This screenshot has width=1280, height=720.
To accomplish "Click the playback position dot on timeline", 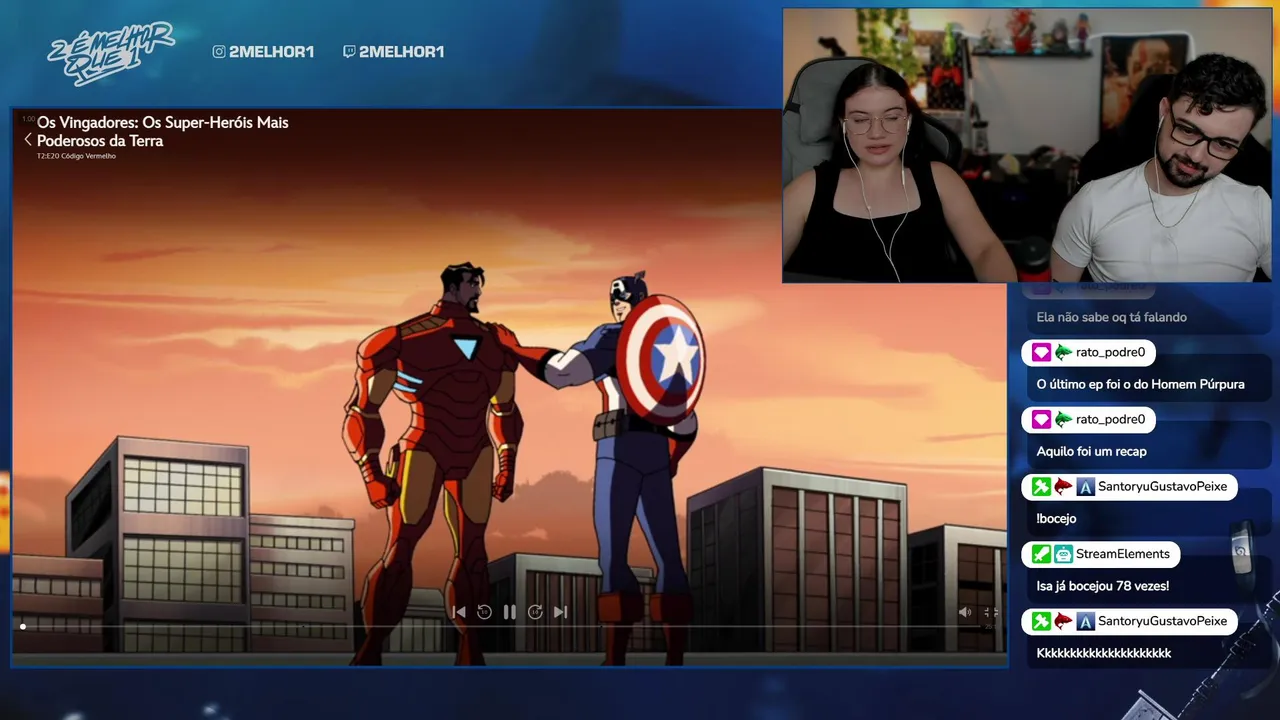I will click(x=23, y=627).
